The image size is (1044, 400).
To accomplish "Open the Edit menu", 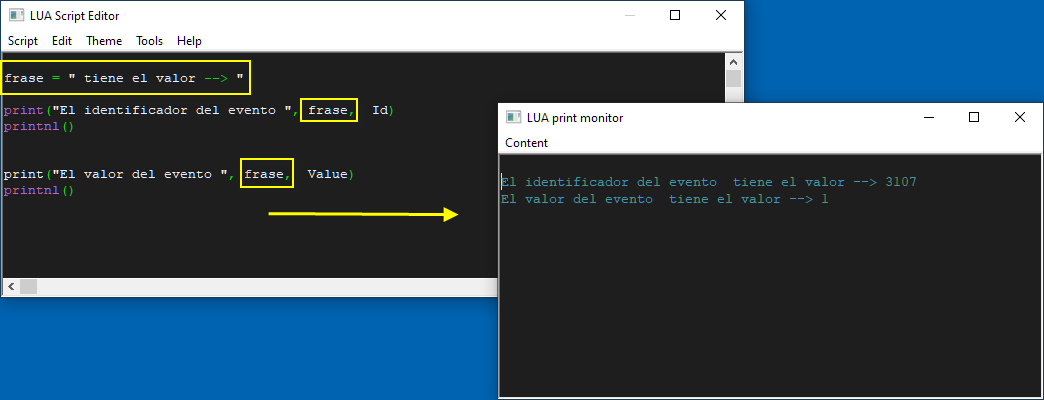I will pyautogui.click(x=62, y=41).
